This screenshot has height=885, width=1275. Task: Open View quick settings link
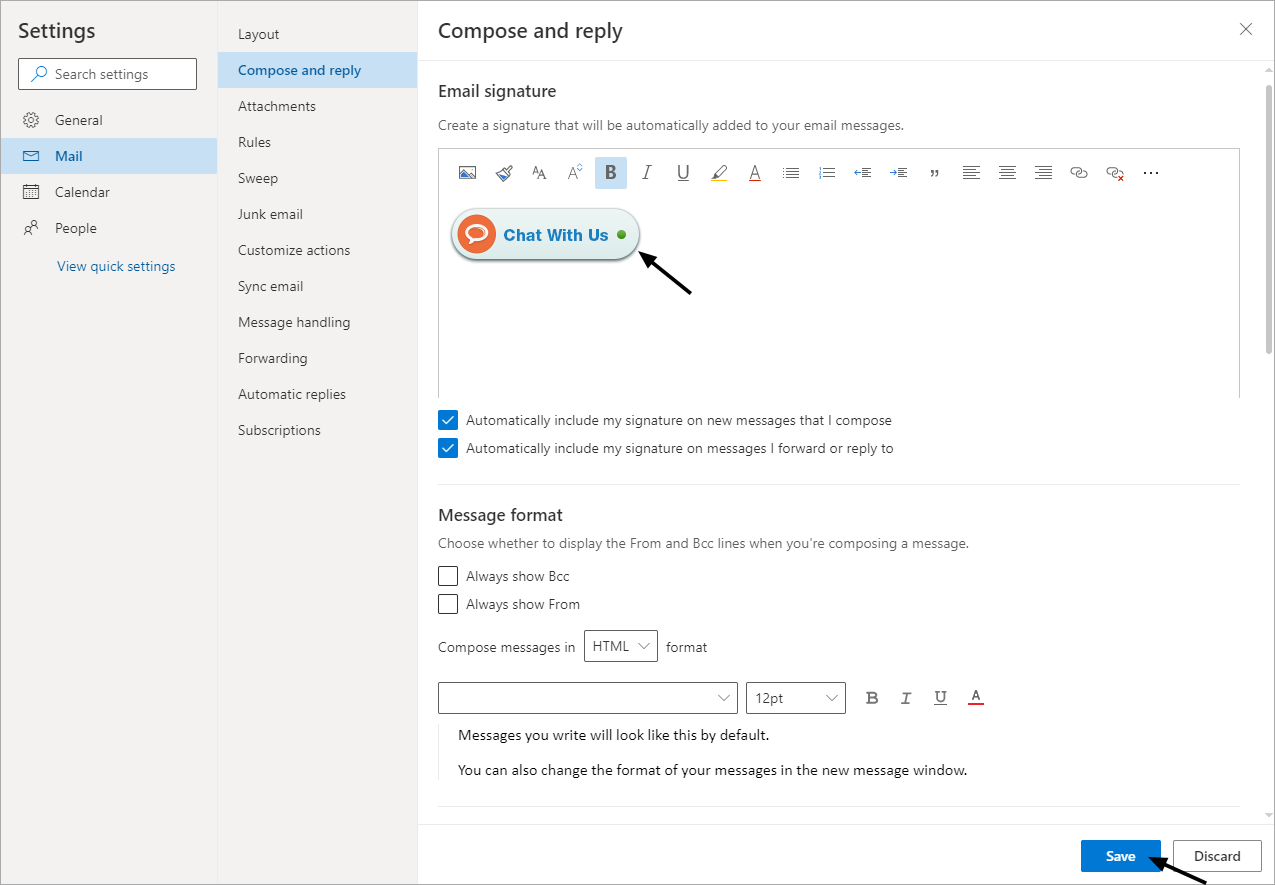[116, 266]
